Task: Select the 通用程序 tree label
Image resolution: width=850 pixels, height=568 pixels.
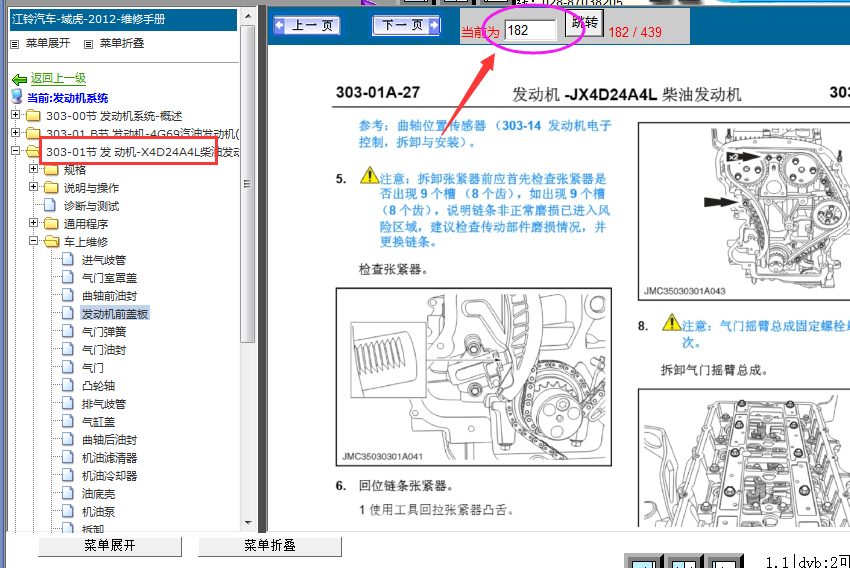Action: point(86,224)
